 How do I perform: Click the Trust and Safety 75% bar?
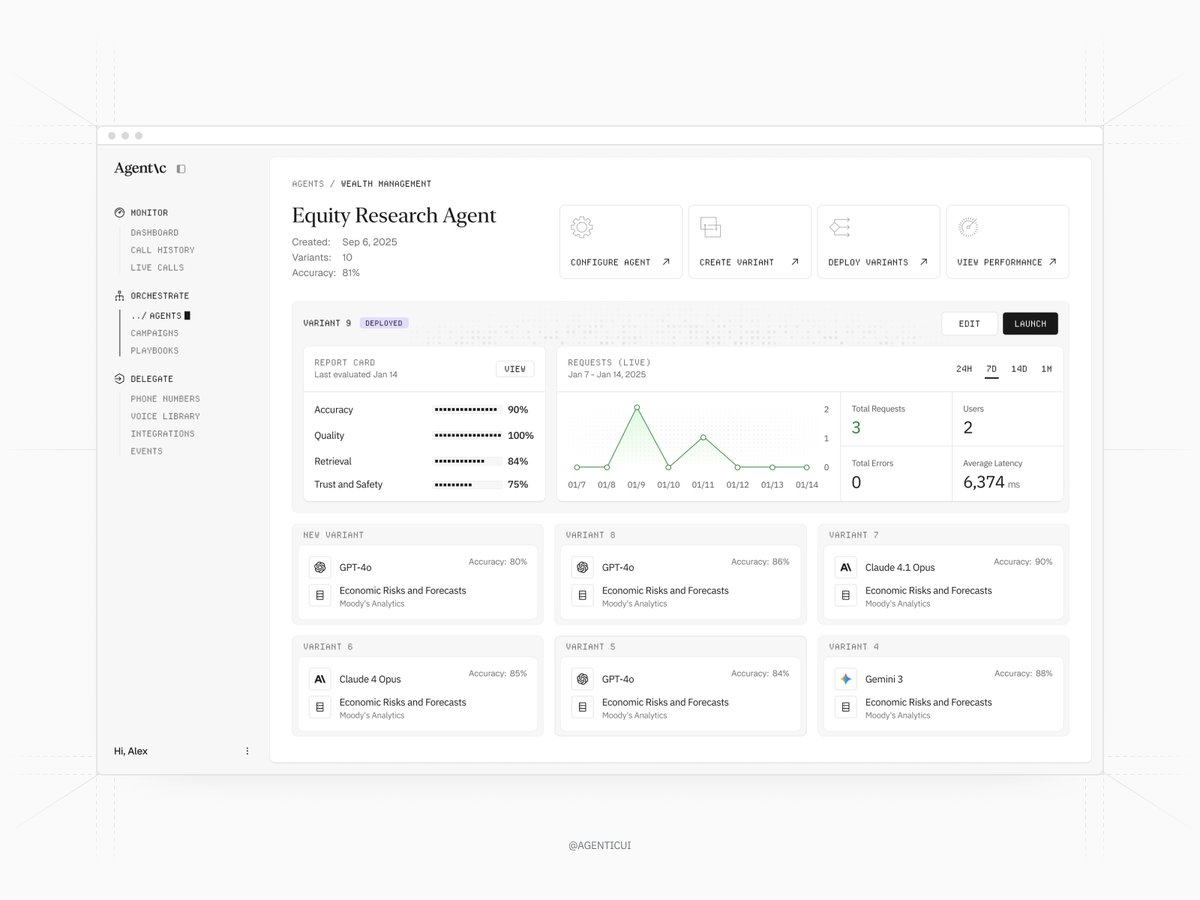pyautogui.click(x=468, y=485)
